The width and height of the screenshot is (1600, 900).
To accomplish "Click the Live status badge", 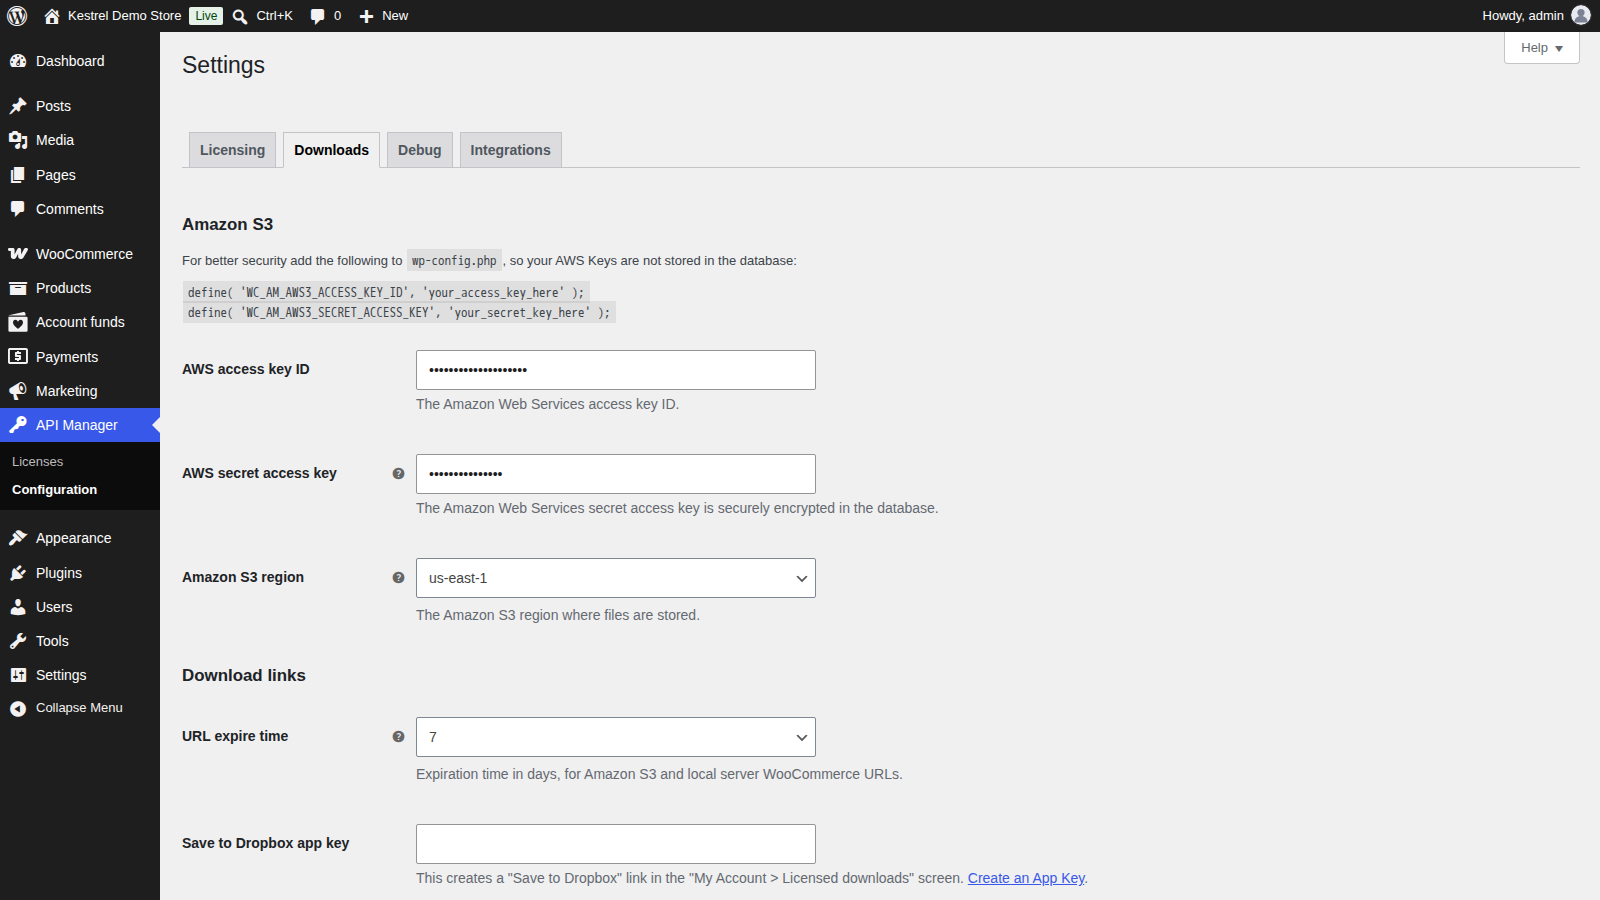I will point(206,16).
